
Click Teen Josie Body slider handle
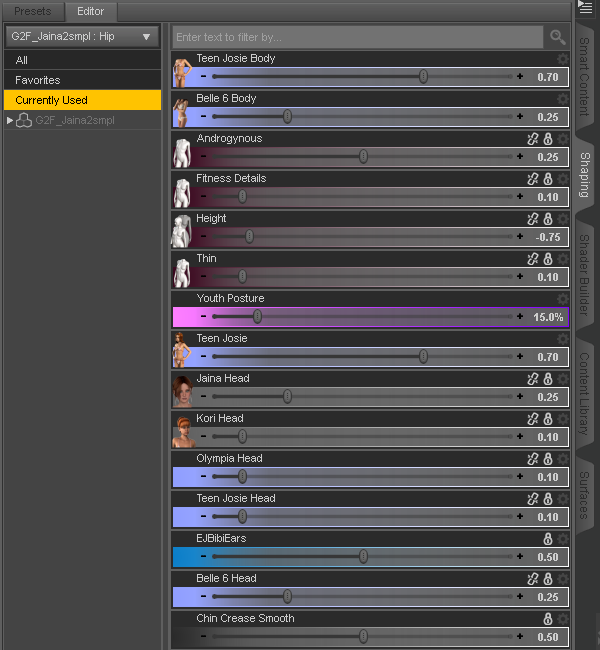423,76
